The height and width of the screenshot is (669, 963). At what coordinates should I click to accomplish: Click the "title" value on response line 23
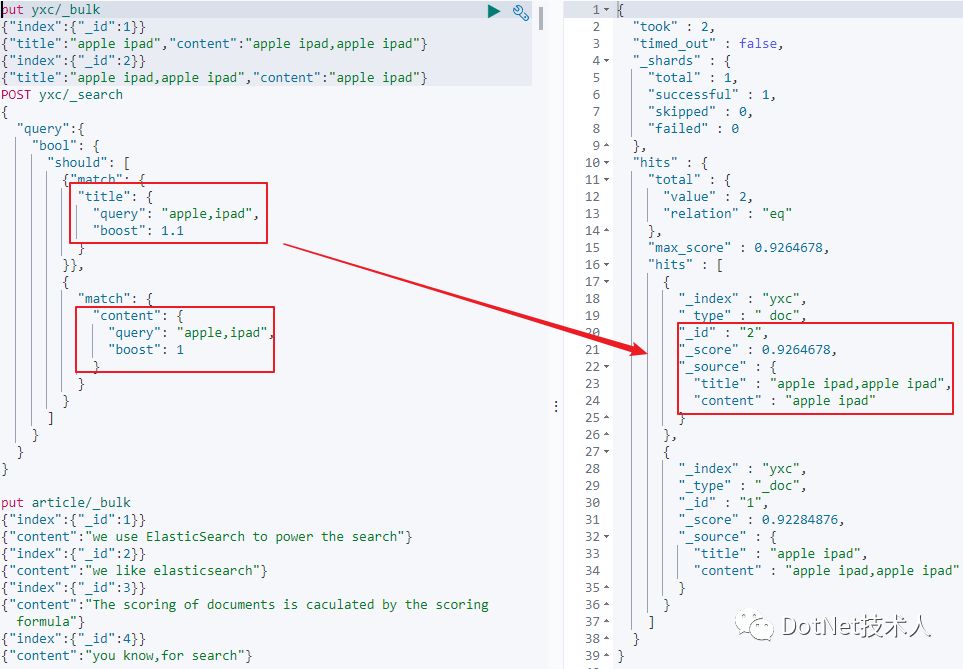pyautogui.click(x=857, y=384)
